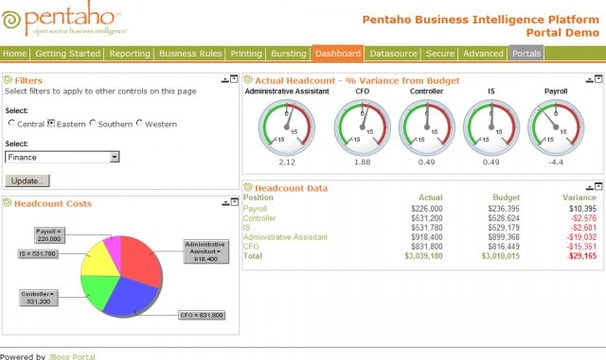Click the red Administrative Assistant pie slice

pyautogui.click(x=140, y=260)
